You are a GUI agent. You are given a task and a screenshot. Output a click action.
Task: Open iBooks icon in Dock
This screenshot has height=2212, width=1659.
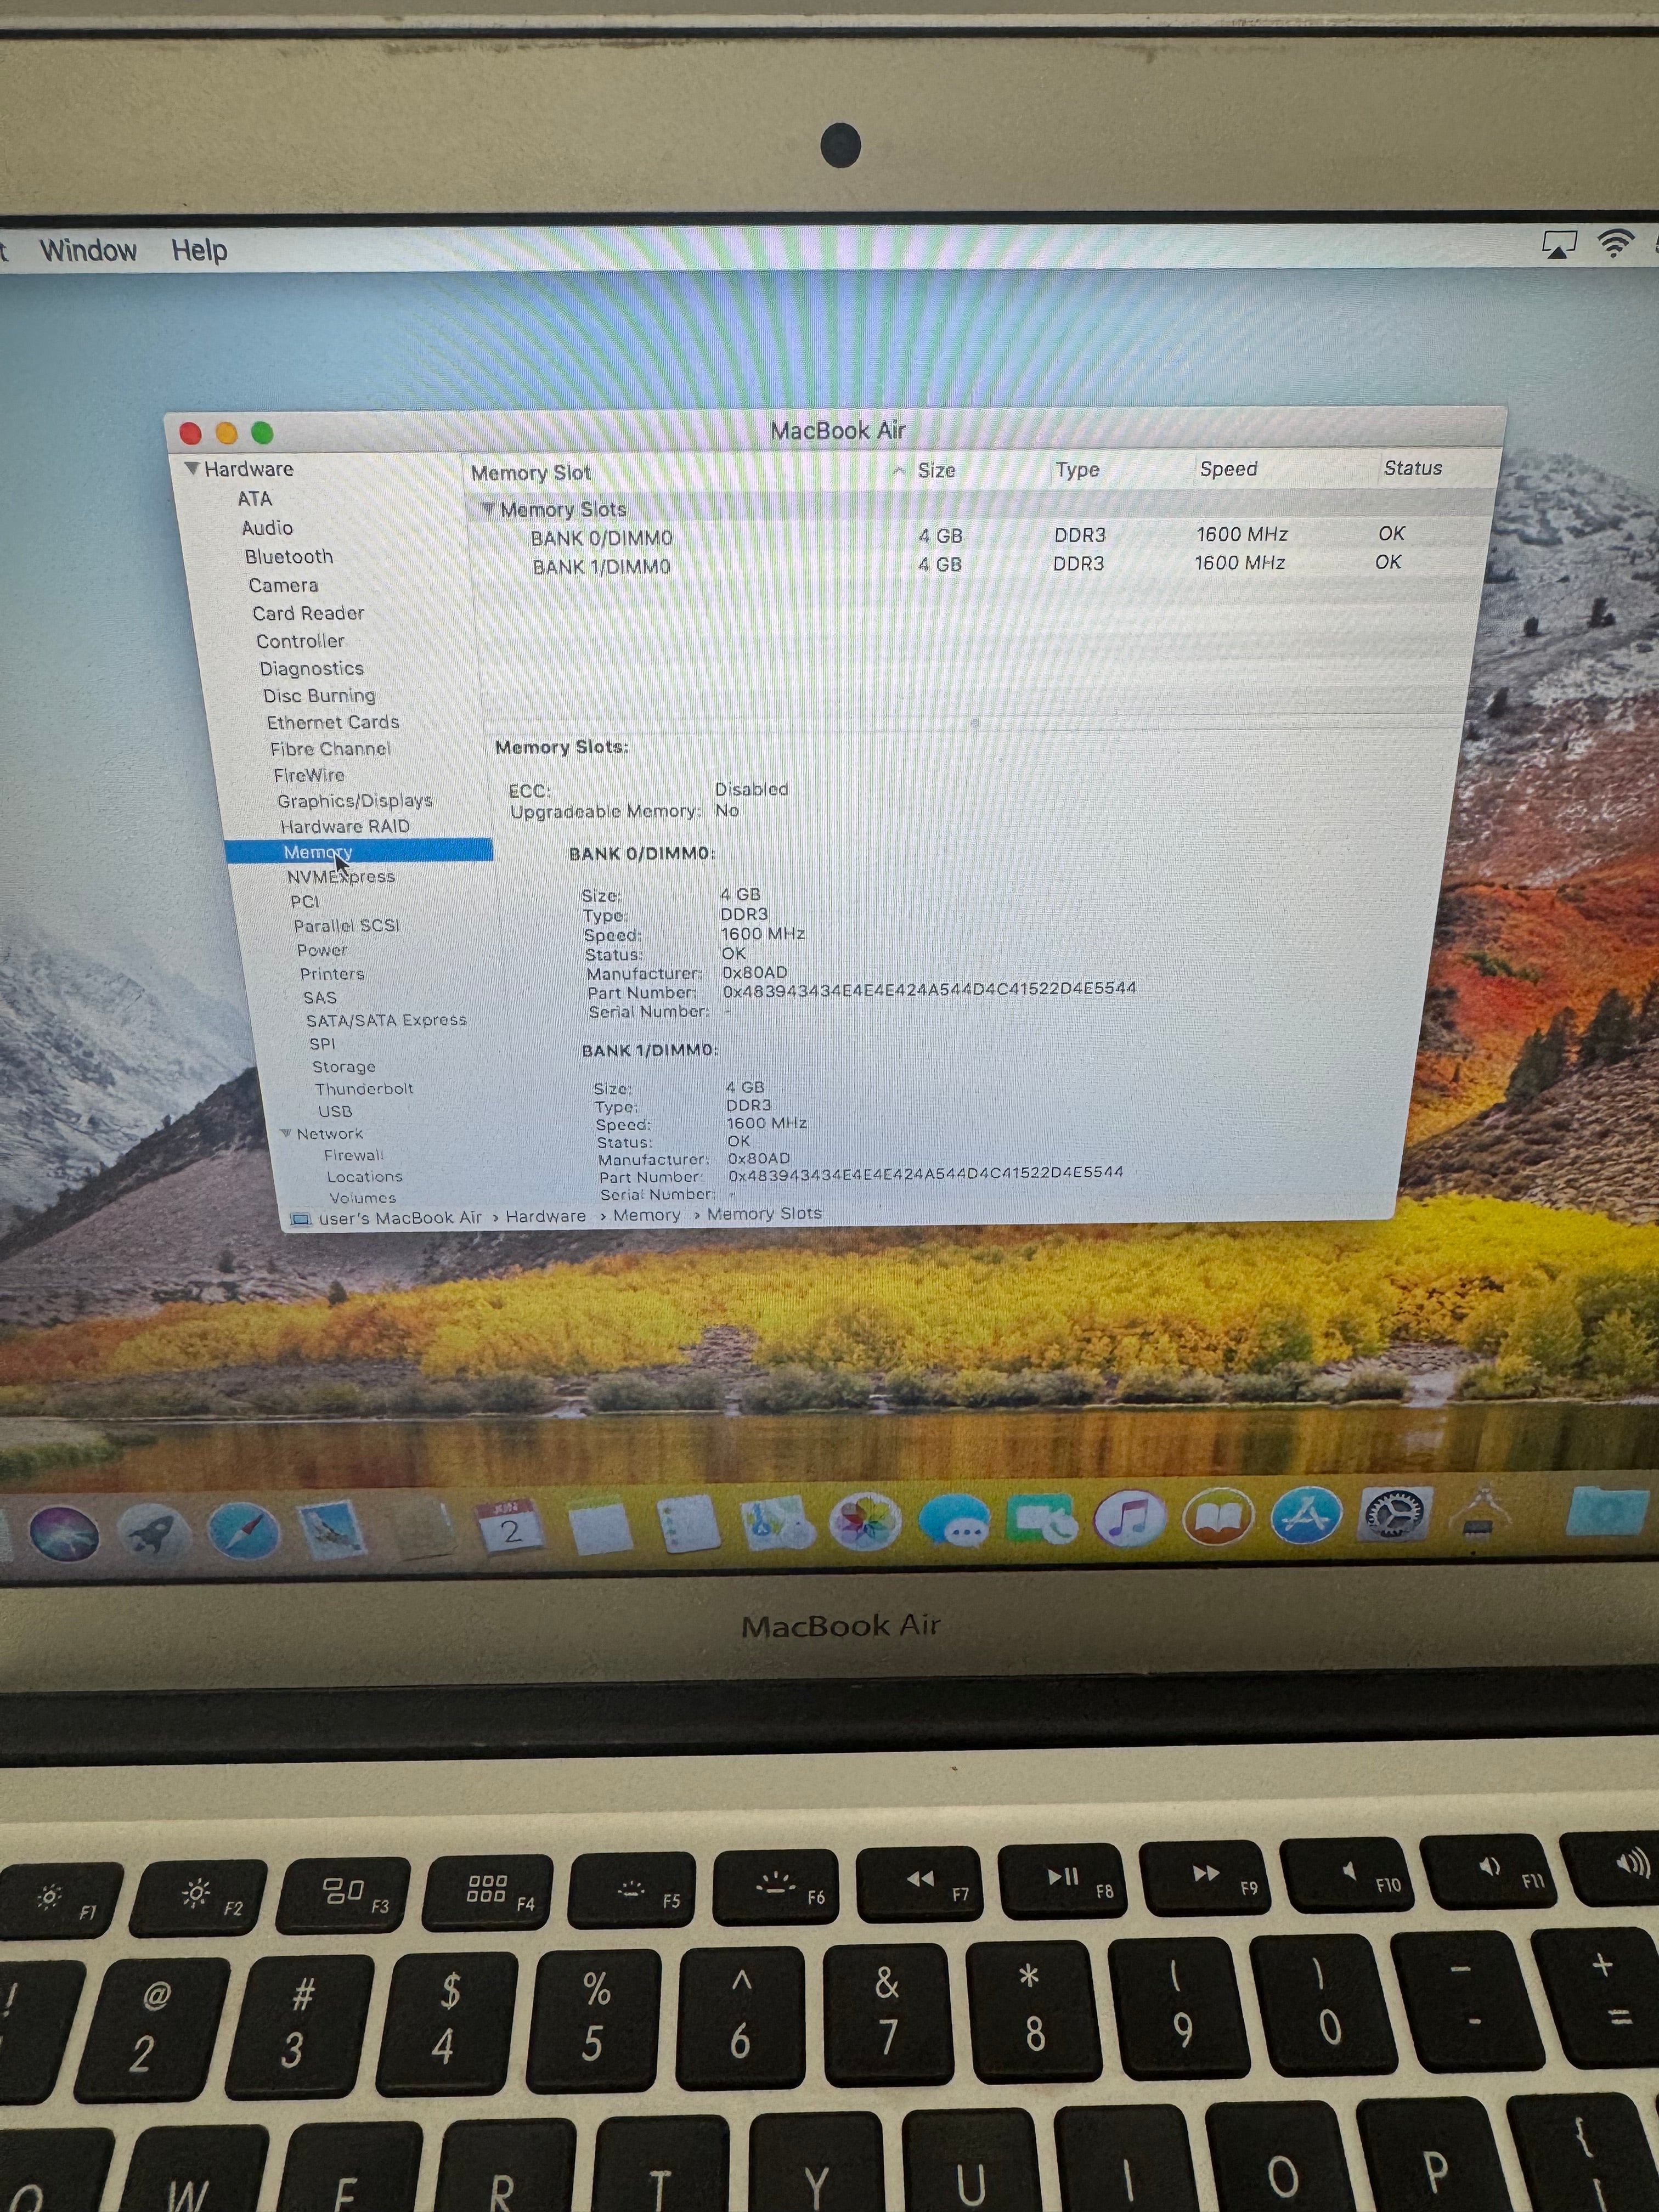[x=1218, y=1517]
